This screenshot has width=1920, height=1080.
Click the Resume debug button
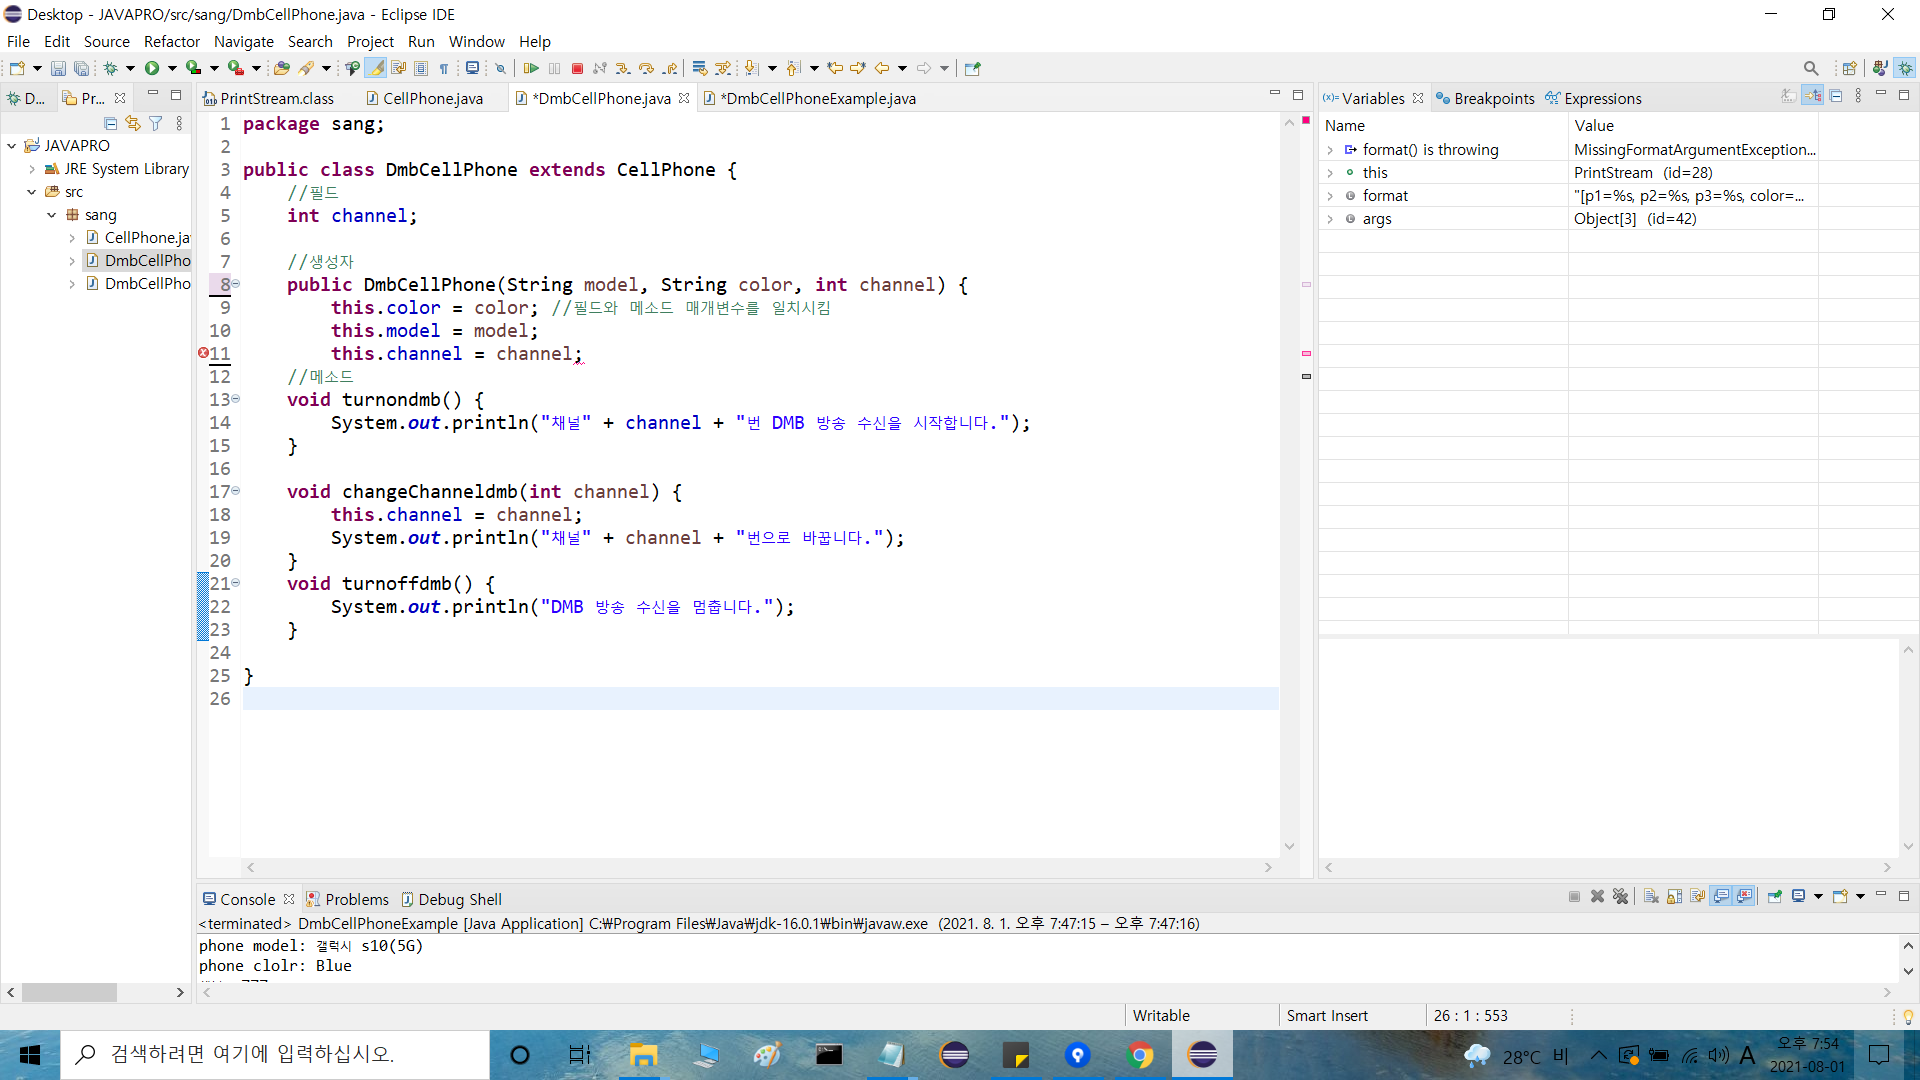pos(531,68)
